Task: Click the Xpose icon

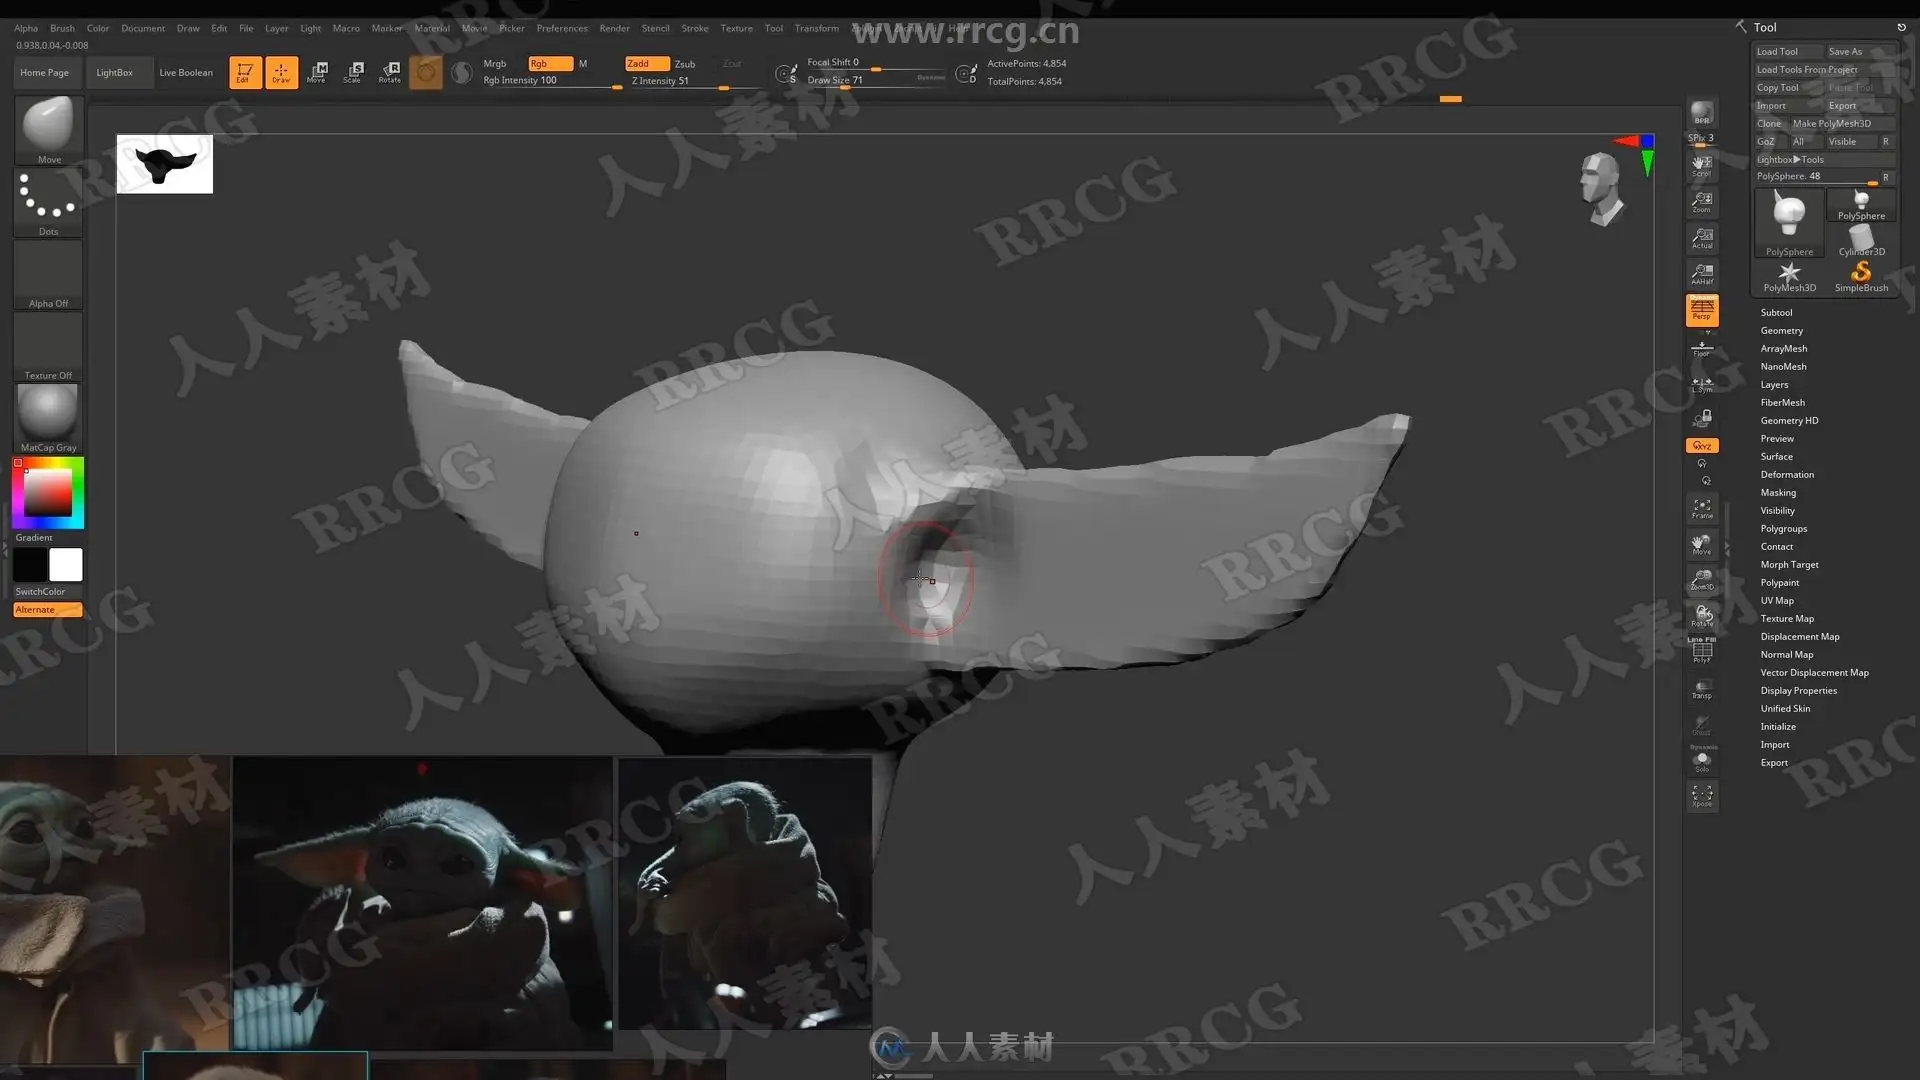Action: tap(1701, 796)
